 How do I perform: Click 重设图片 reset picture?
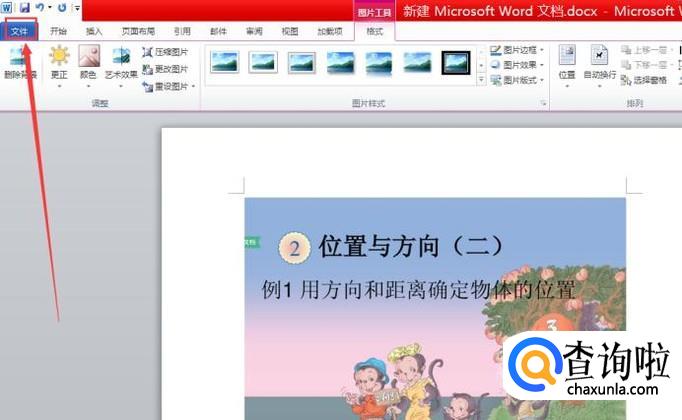[165, 87]
